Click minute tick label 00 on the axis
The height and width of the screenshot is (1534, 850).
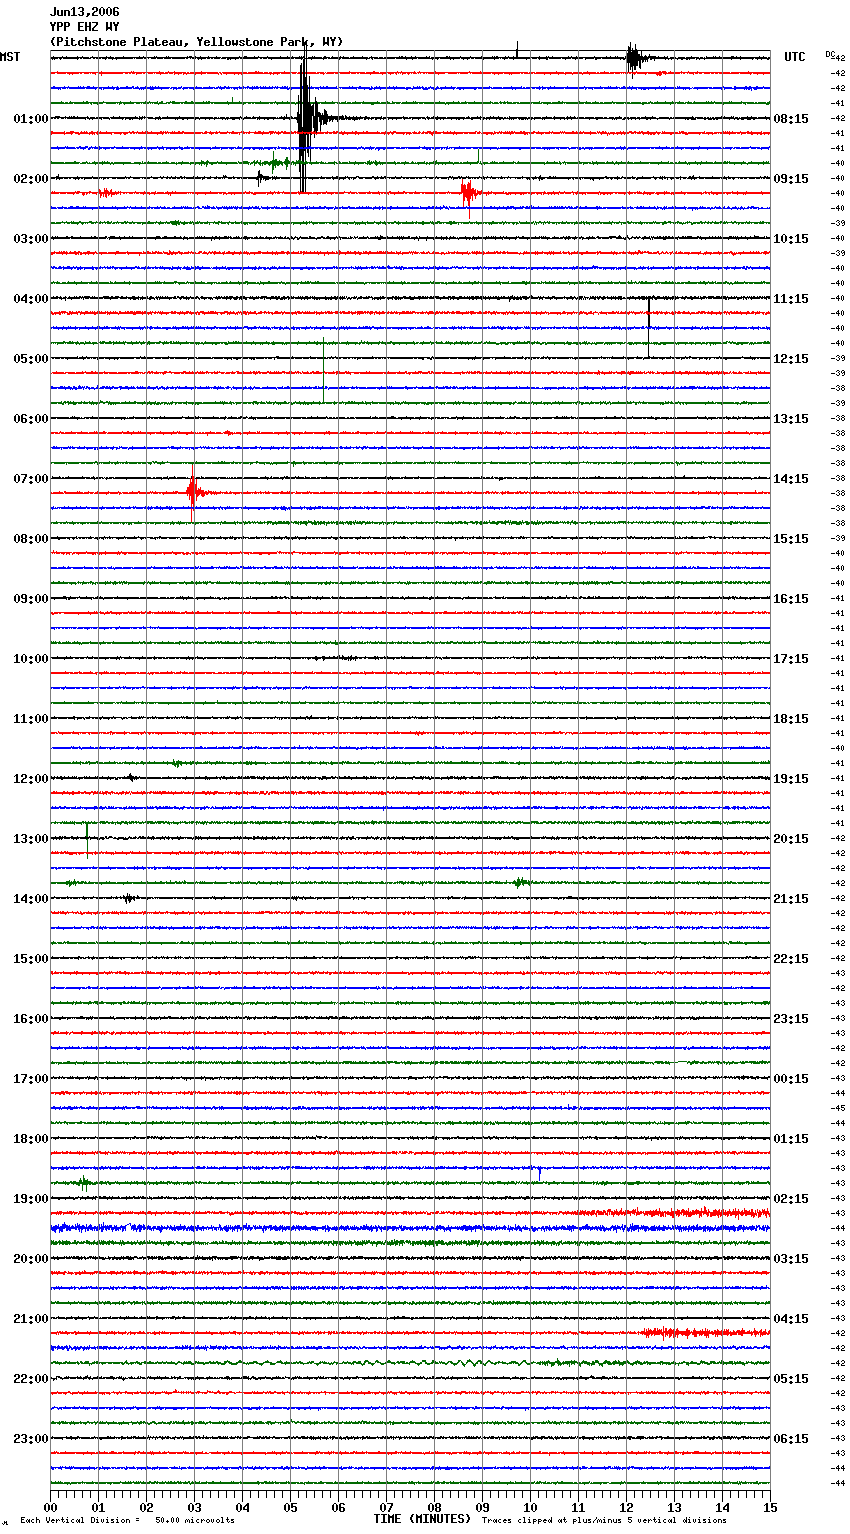point(50,1507)
